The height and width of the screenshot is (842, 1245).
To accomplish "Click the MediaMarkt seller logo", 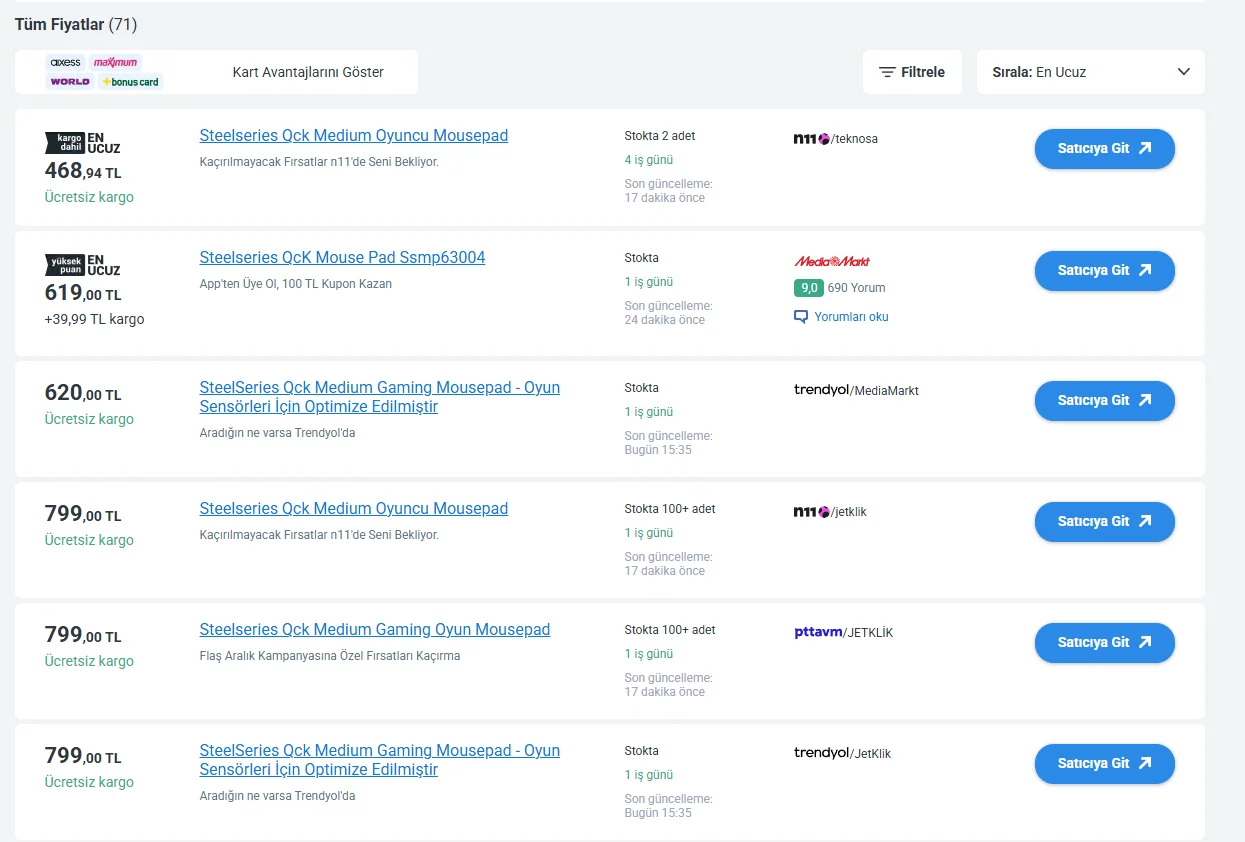I will (832, 261).
